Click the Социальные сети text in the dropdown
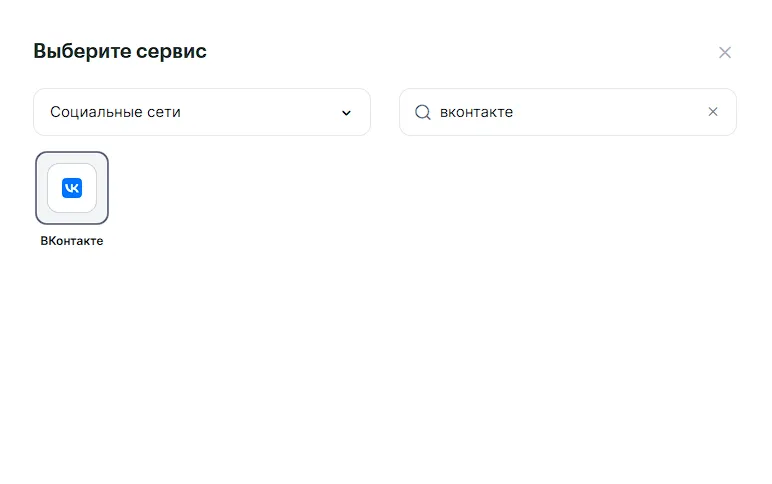This screenshot has width=772, height=484. pyautogui.click(x=115, y=112)
